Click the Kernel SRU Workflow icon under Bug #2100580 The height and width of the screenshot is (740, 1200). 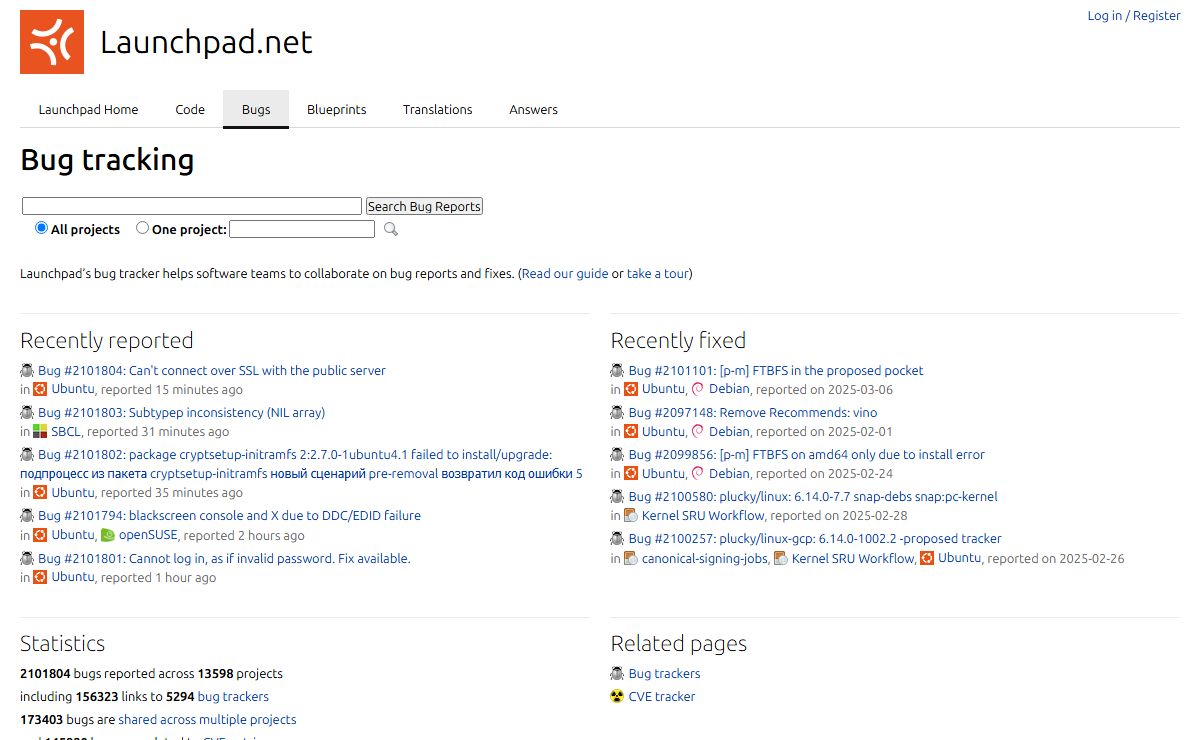click(x=631, y=516)
